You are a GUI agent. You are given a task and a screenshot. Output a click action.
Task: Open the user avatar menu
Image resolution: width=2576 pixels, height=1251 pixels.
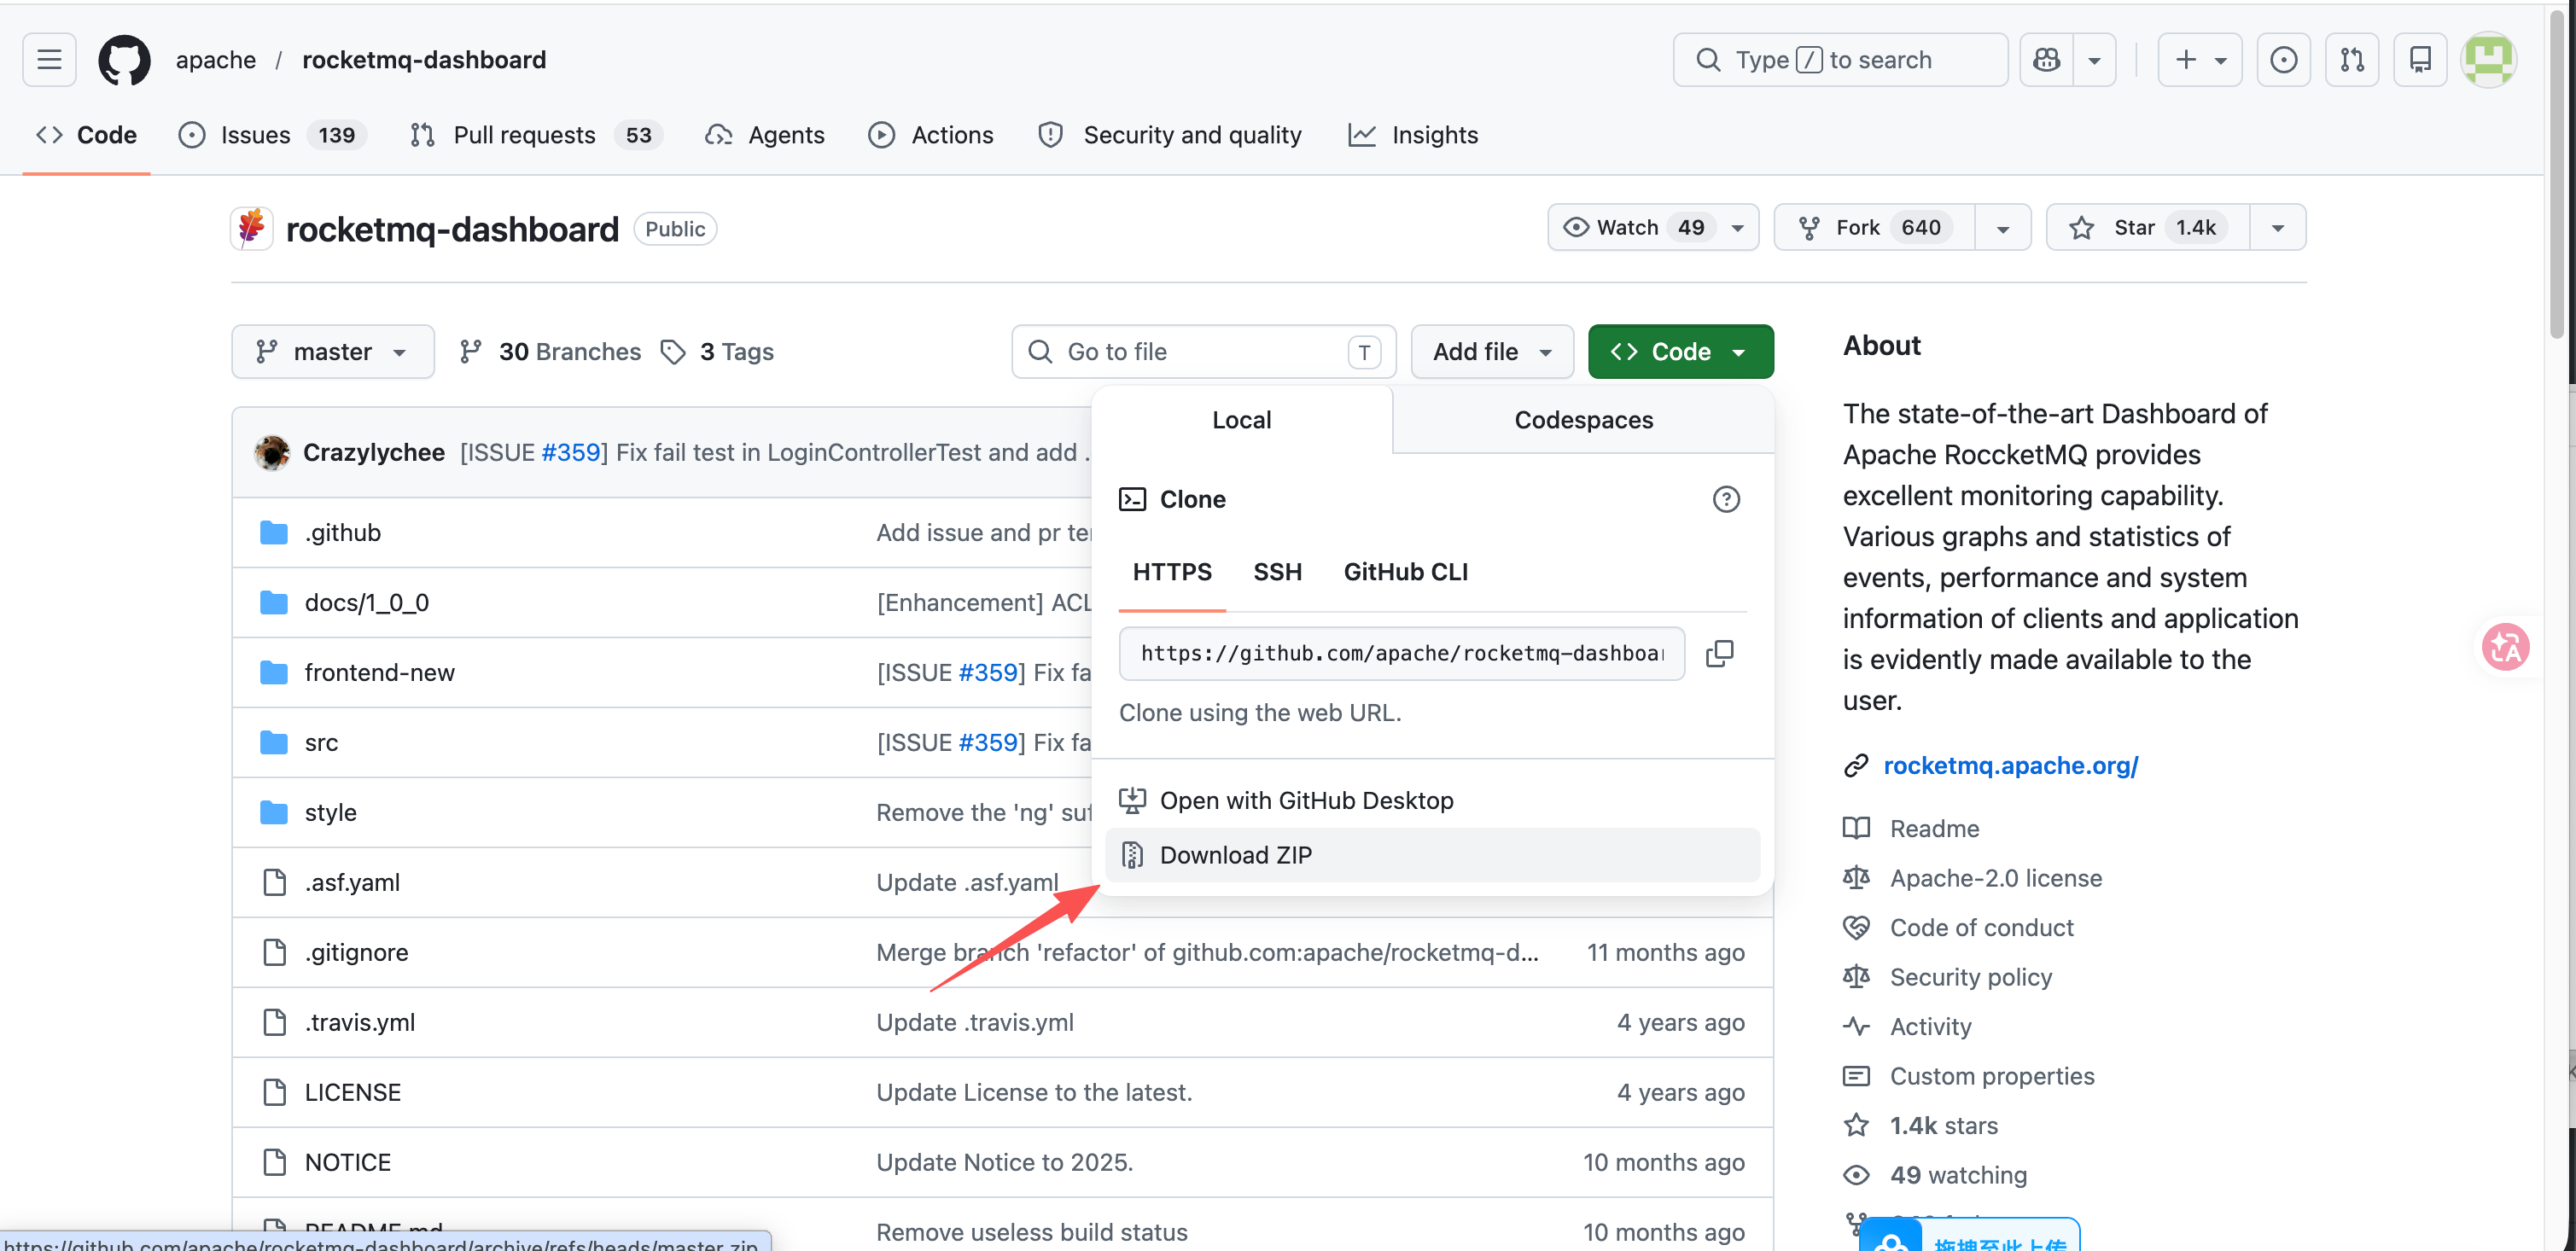(2489, 60)
